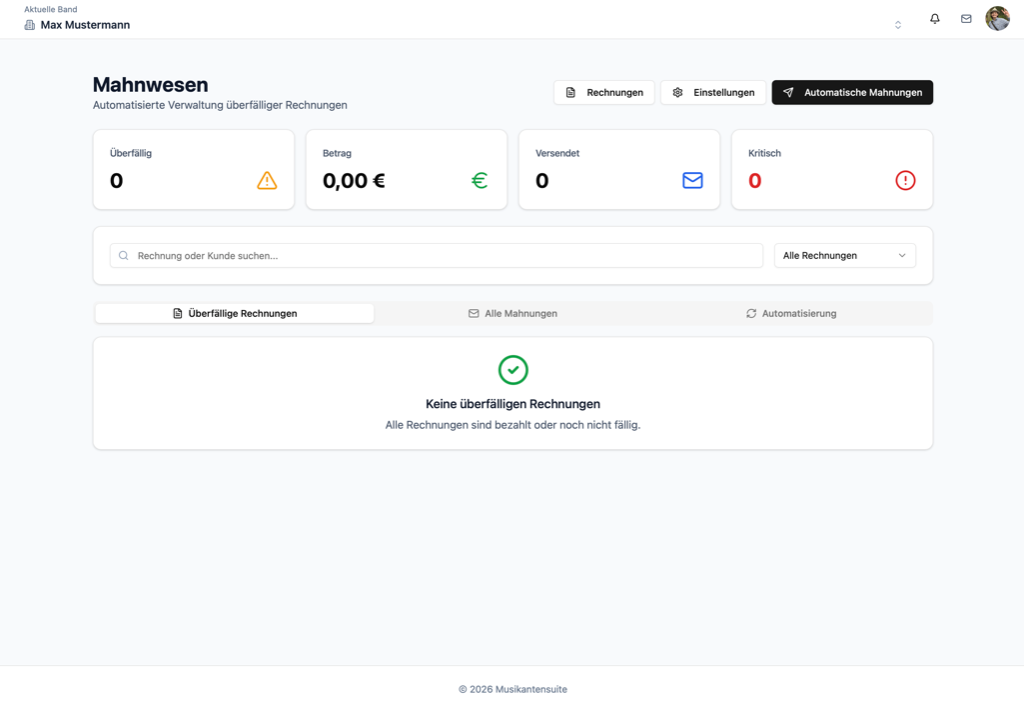Select the Überfällige Rechnungen tab
The width and height of the screenshot is (1024, 710).
234,314
